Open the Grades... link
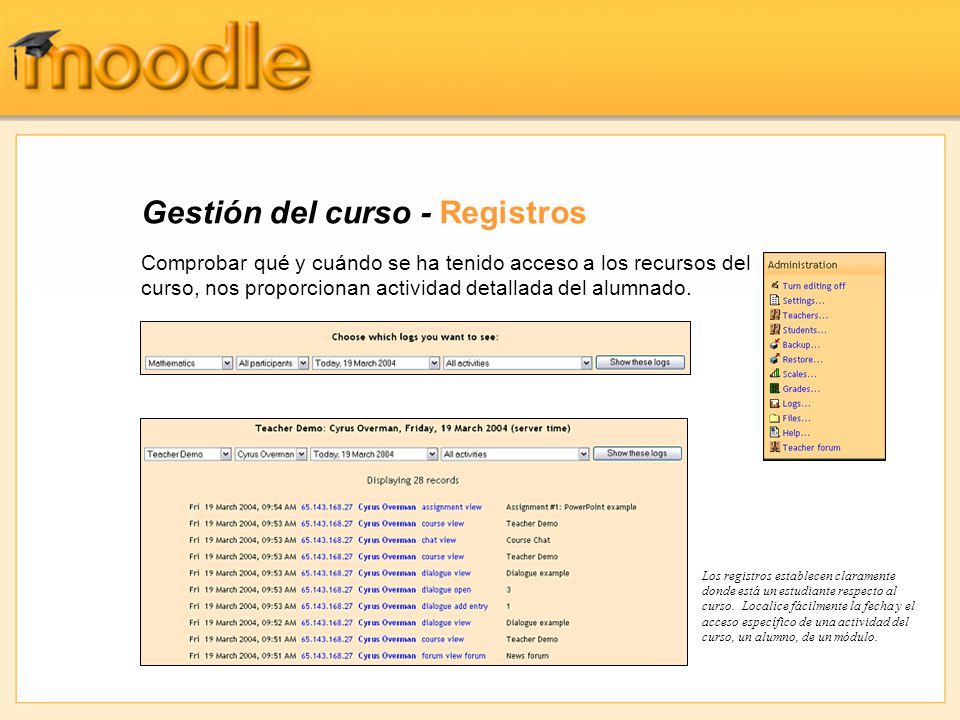The image size is (960, 720). (x=801, y=389)
